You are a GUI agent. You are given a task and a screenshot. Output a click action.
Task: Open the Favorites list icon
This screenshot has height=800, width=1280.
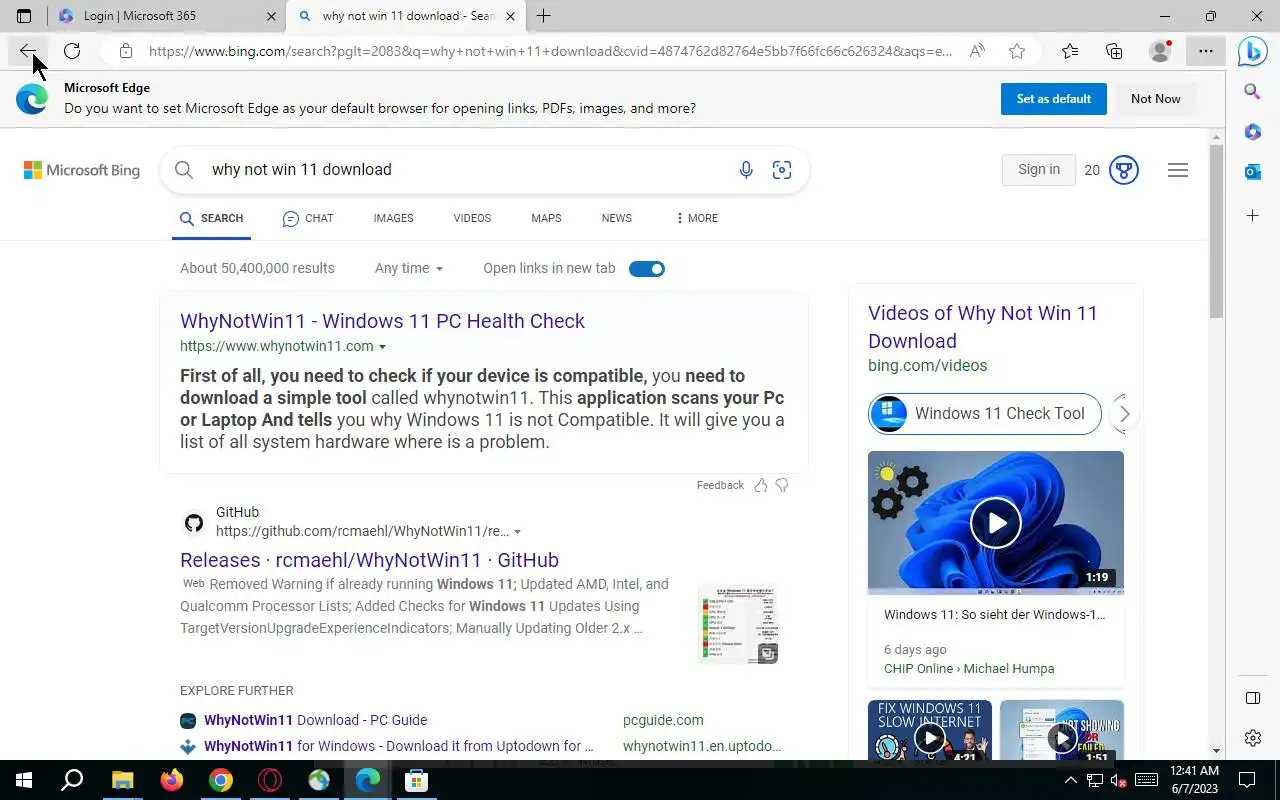pyautogui.click(x=1070, y=51)
